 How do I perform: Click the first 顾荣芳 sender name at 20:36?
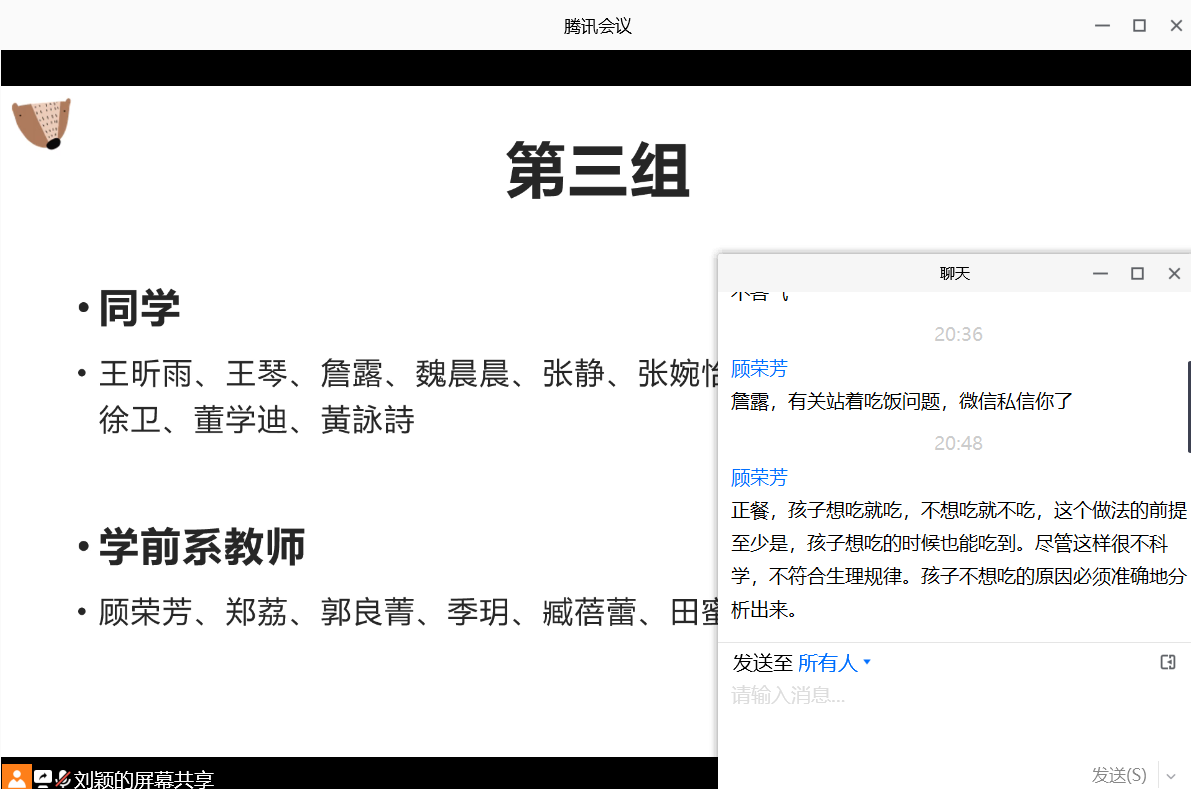coord(759,369)
